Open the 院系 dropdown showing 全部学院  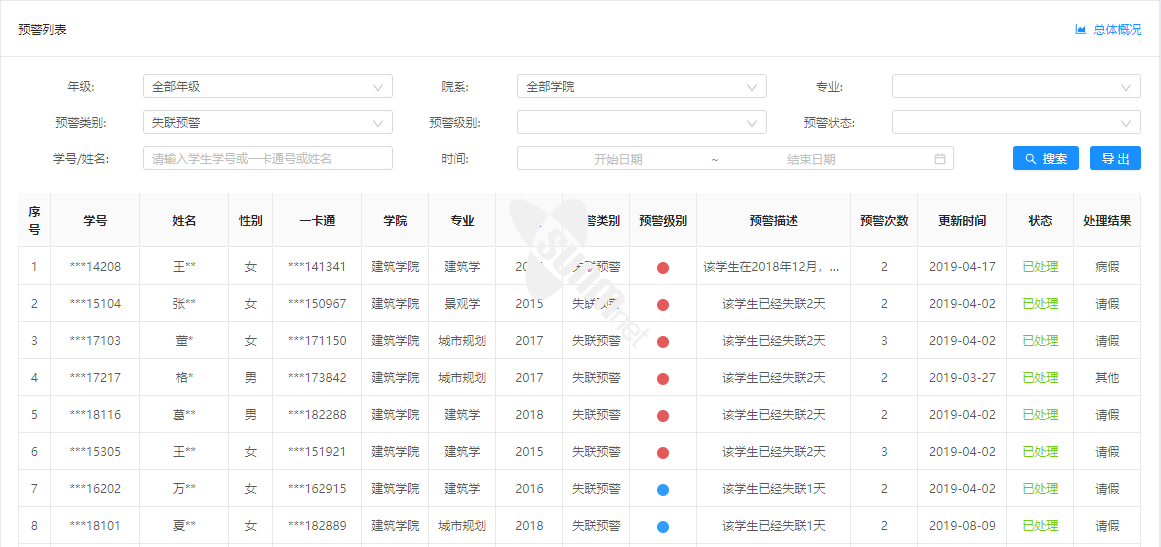pos(641,87)
